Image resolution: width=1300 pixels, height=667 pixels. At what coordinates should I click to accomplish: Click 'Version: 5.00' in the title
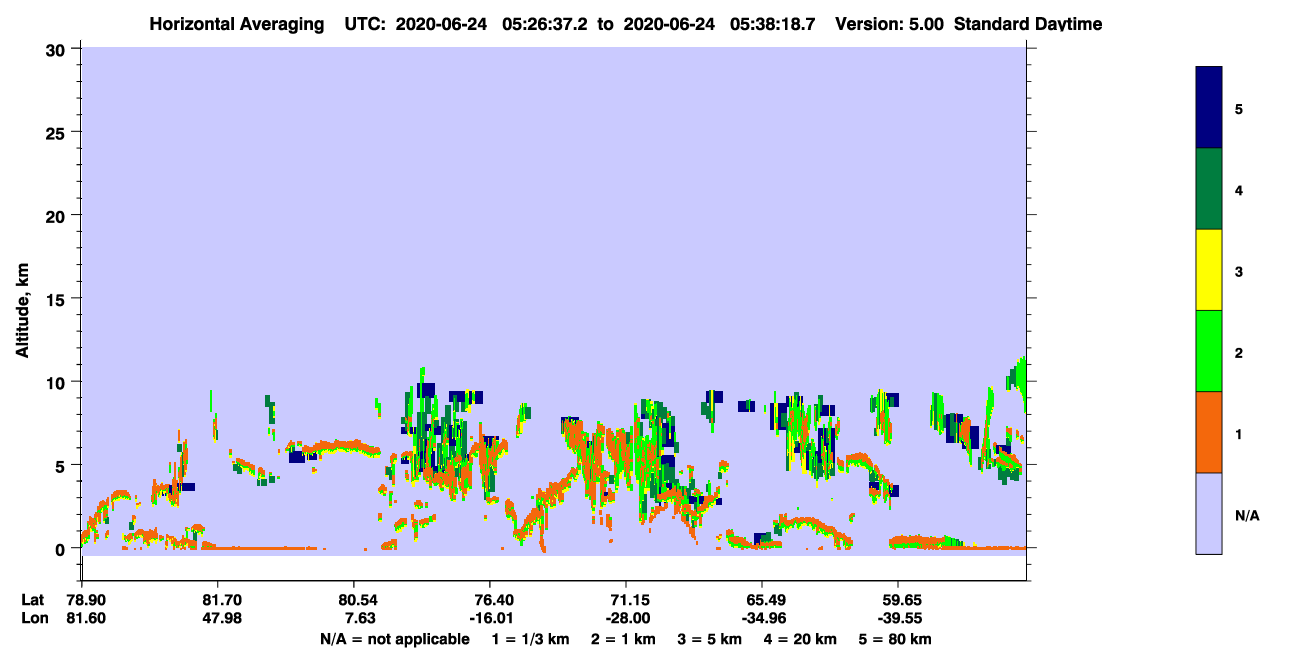889,24
